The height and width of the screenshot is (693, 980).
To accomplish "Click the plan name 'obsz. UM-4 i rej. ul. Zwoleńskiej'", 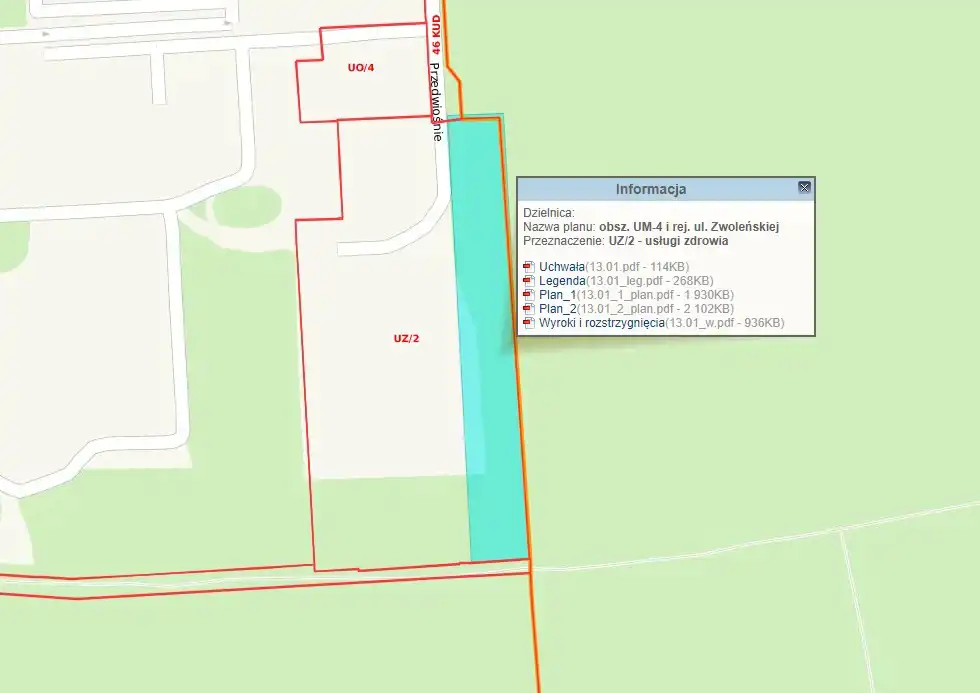I will 689,227.
